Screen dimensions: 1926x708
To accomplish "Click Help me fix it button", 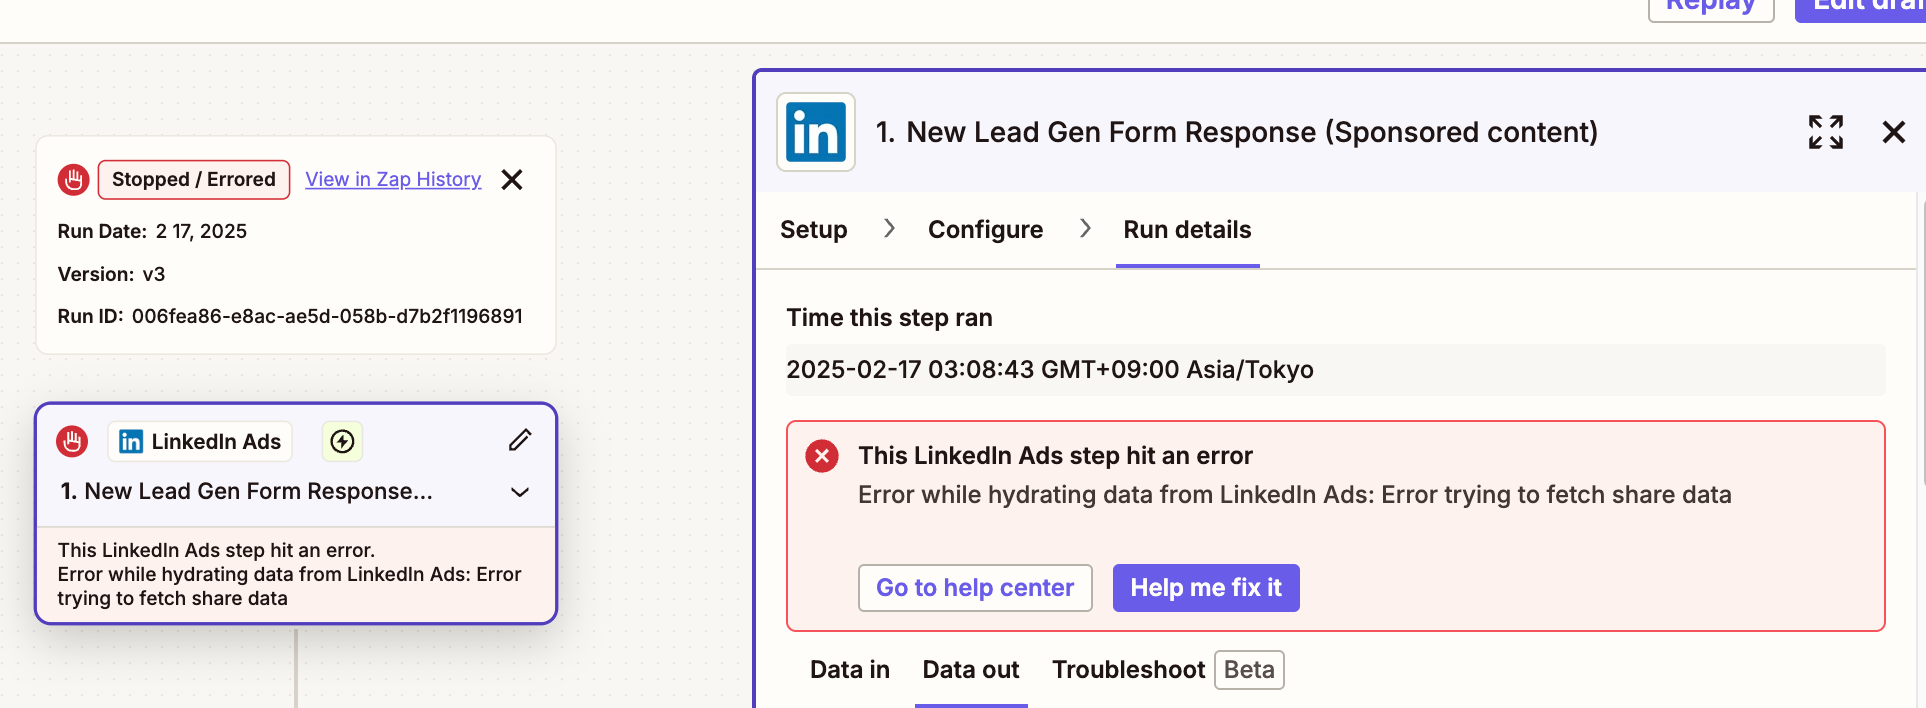I will pyautogui.click(x=1206, y=588).
